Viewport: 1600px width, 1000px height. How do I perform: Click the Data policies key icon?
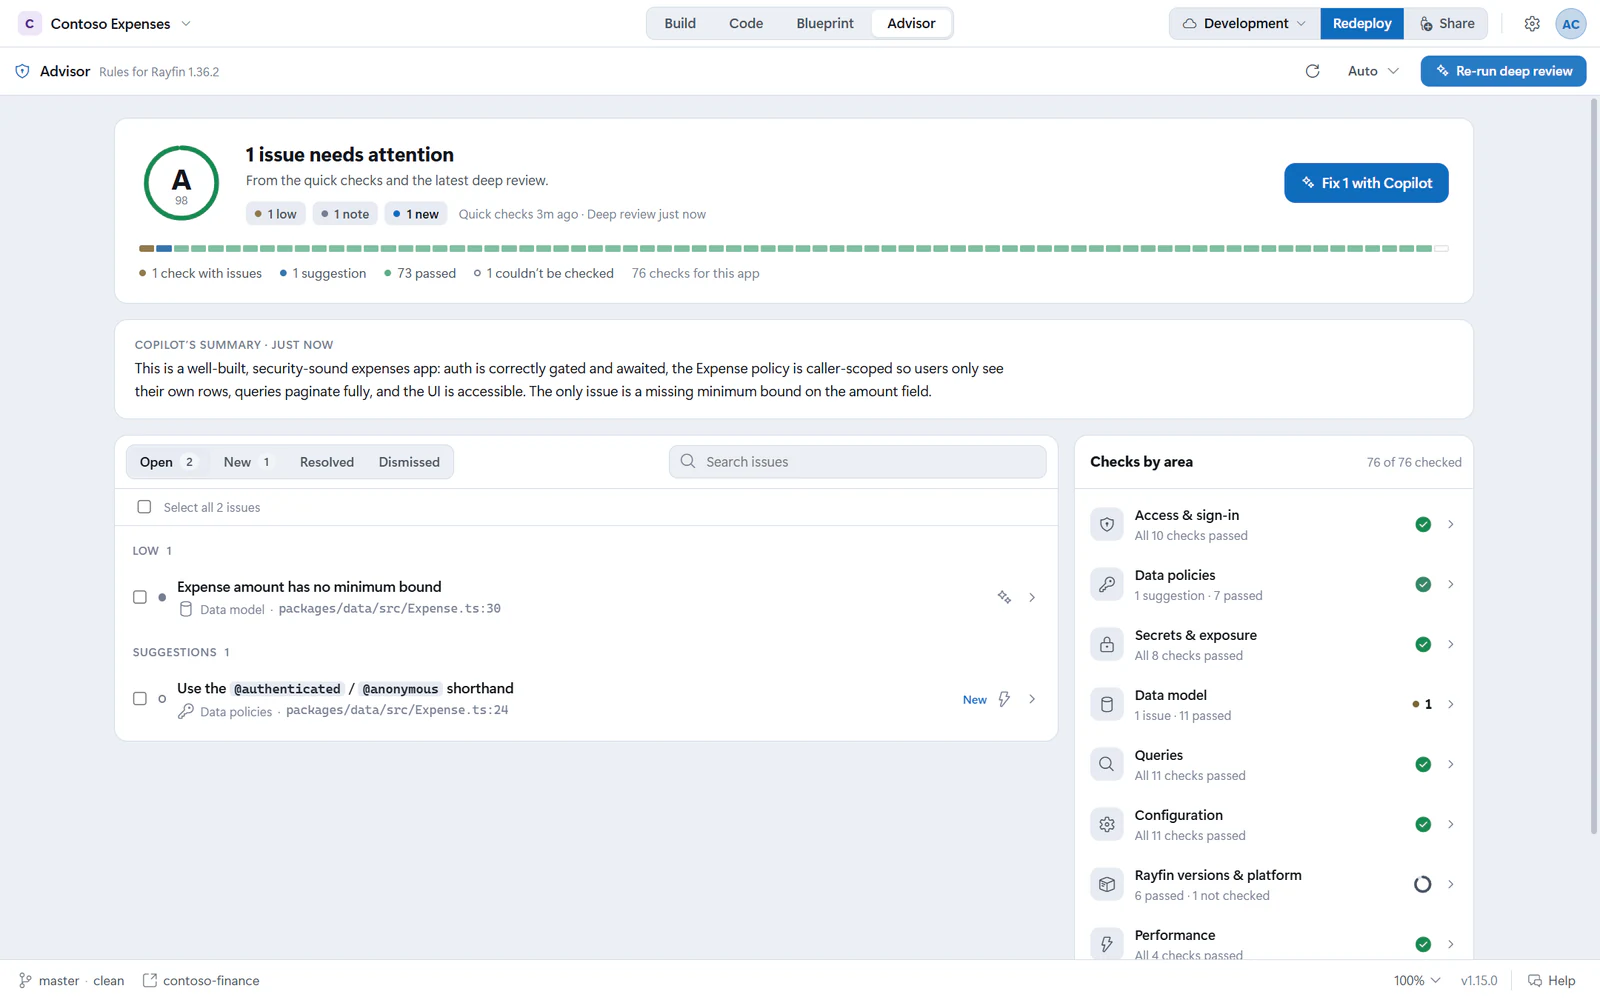(x=1107, y=584)
